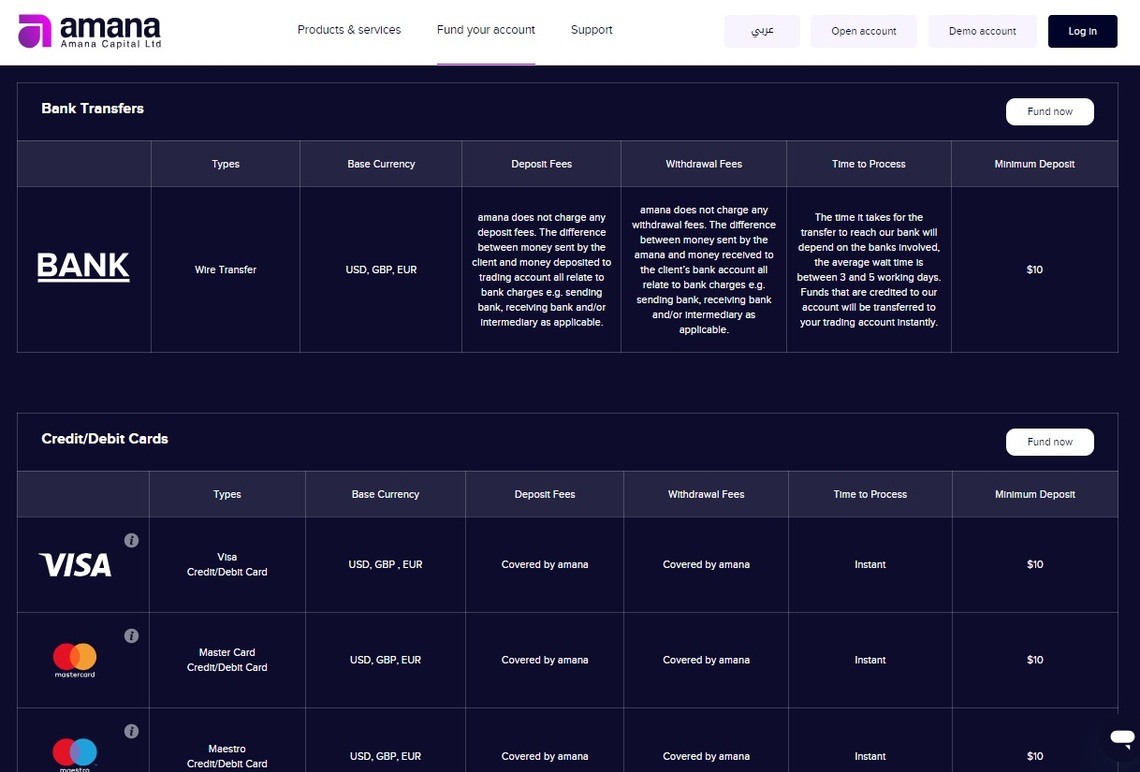Click the BANK logo in Bank Transfers
1140x772 pixels.
[83, 267]
